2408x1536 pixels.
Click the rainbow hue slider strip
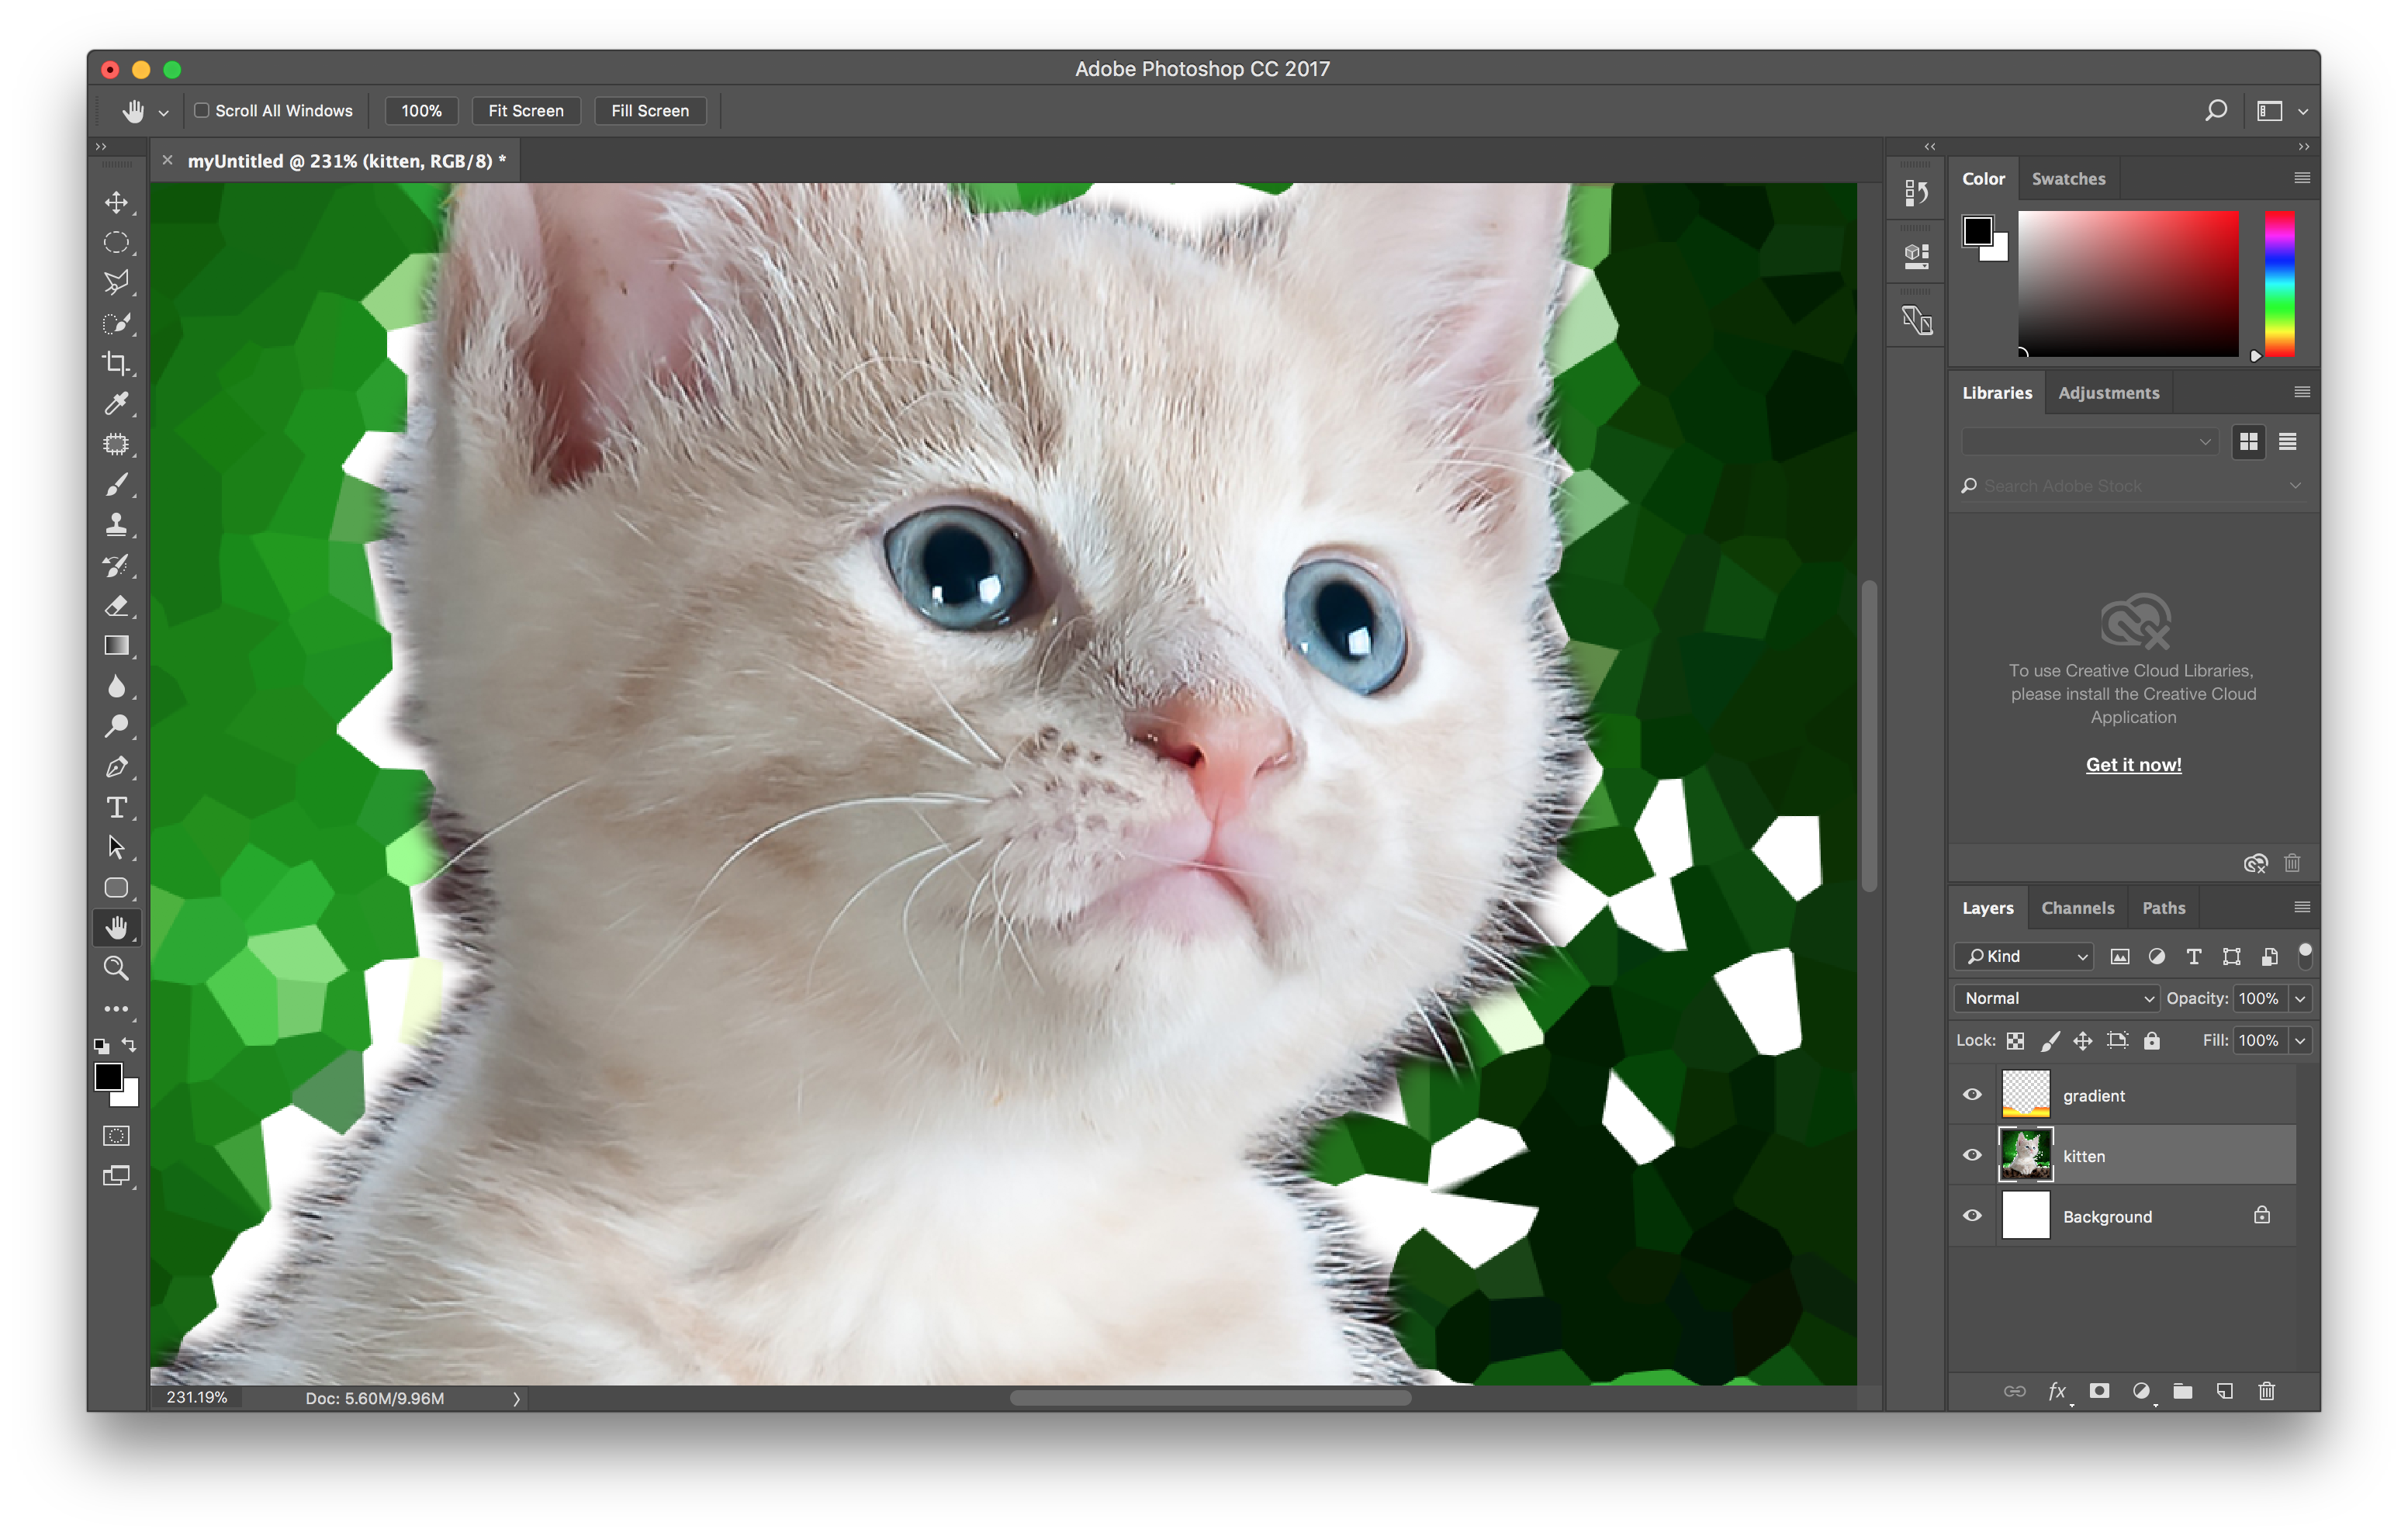(2279, 284)
